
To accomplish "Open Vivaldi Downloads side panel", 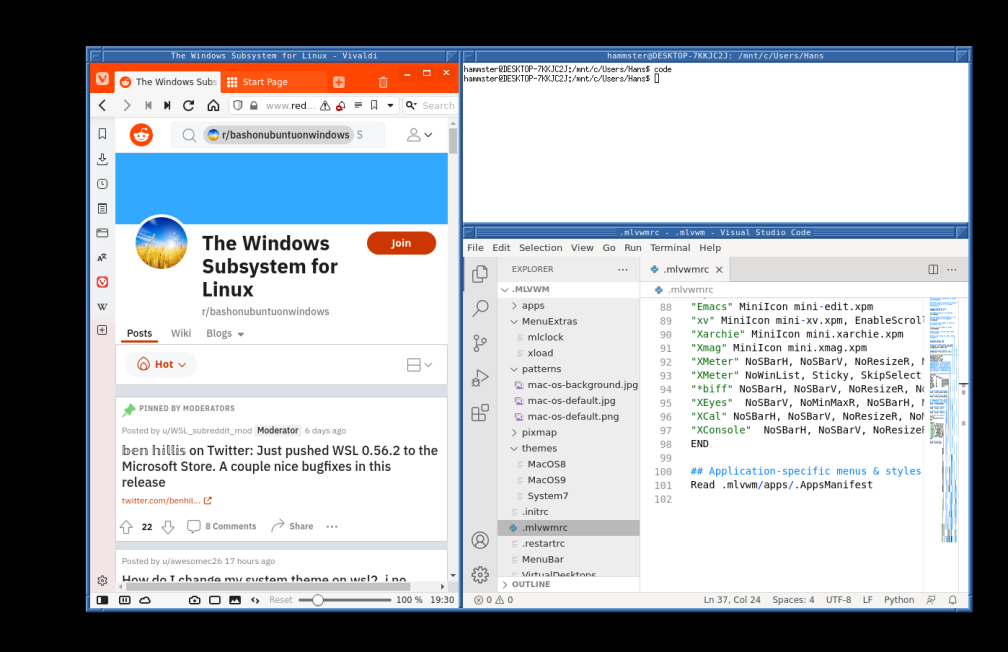I will pos(102,159).
